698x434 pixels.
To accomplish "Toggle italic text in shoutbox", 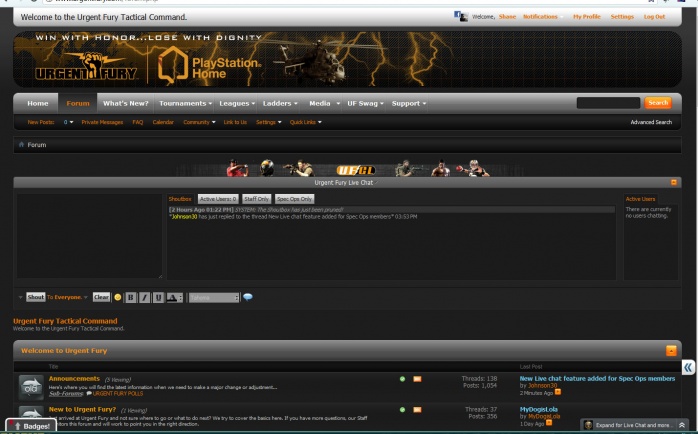I will (x=145, y=297).
